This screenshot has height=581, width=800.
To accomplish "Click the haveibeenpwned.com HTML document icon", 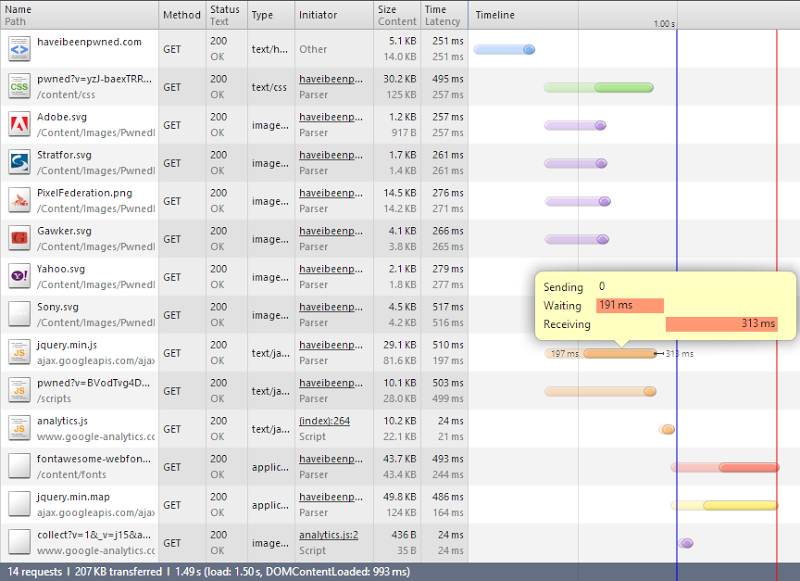I will [x=17, y=48].
